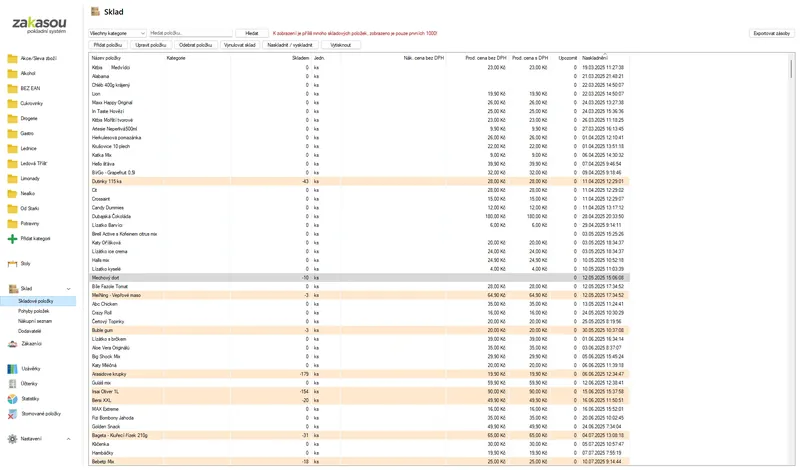Open Statistiky pie chart icon
The height and width of the screenshot is (470, 800).
pos(13,399)
